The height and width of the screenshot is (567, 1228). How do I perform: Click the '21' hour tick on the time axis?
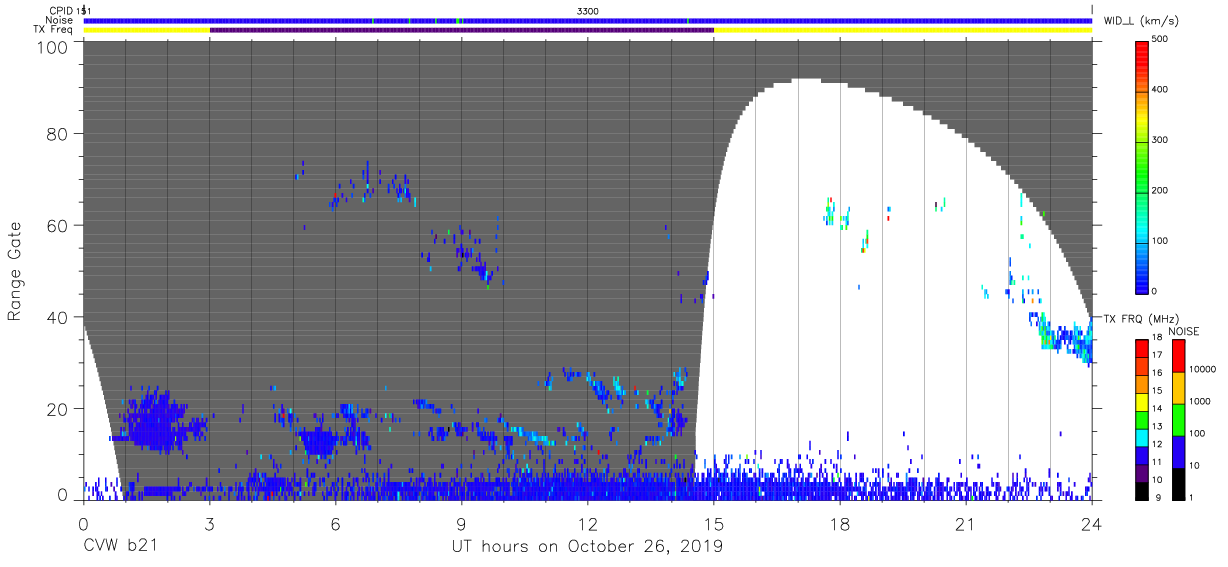pyautogui.click(x=966, y=523)
